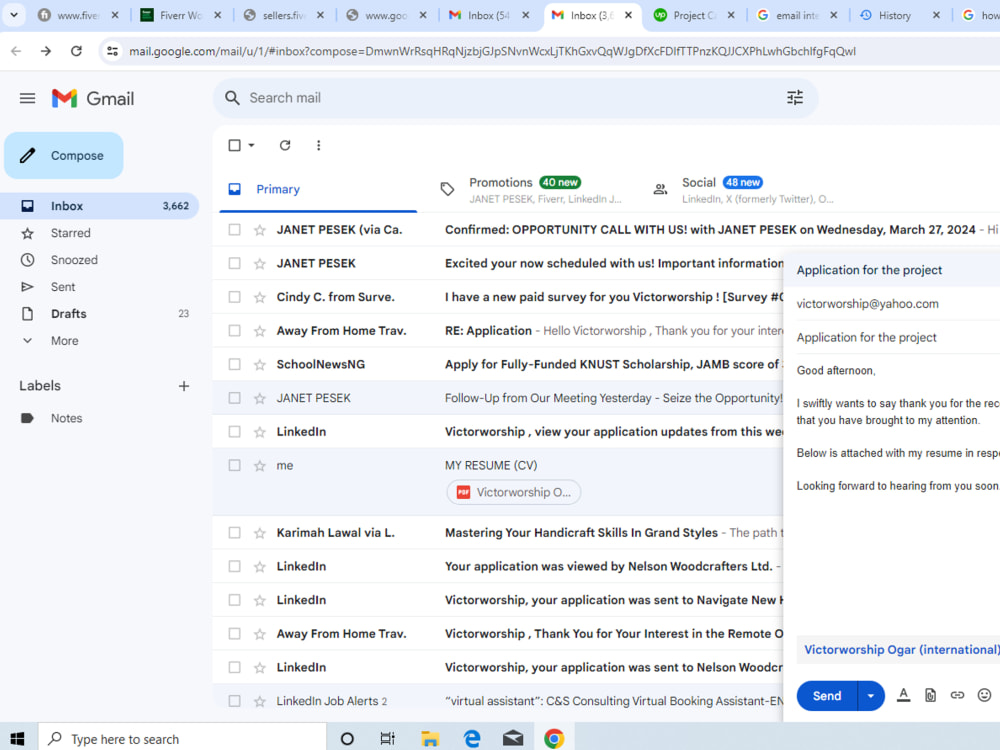Click the browser Back arrow
Image resolution: width=1000 pixels, height=750 pixels.
[16, 51]
